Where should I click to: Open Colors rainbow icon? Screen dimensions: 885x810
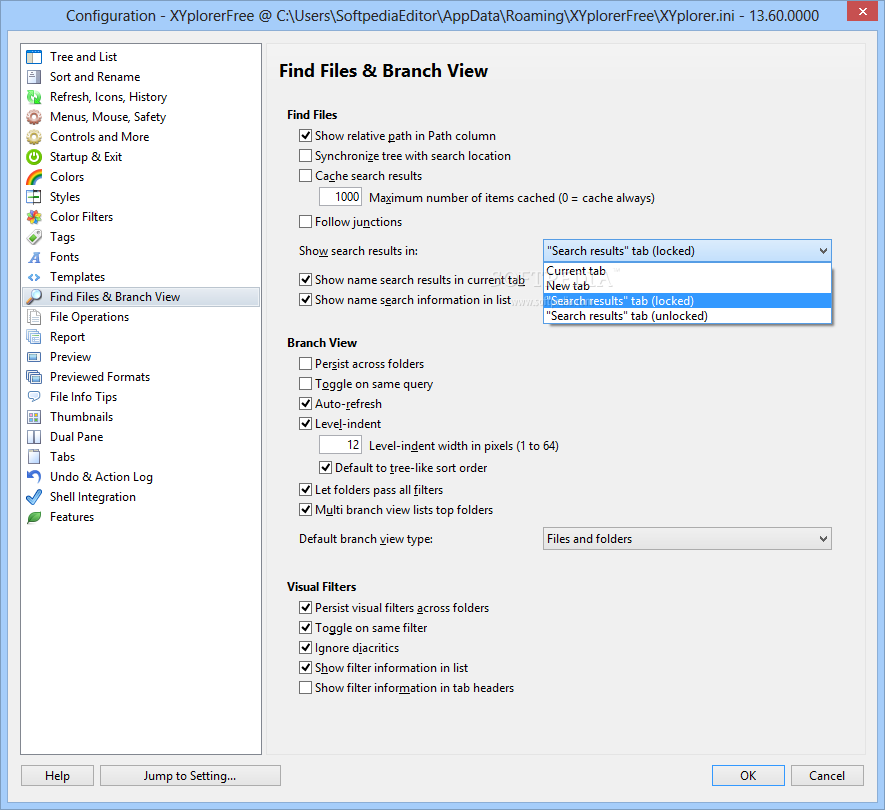[34, 177]
